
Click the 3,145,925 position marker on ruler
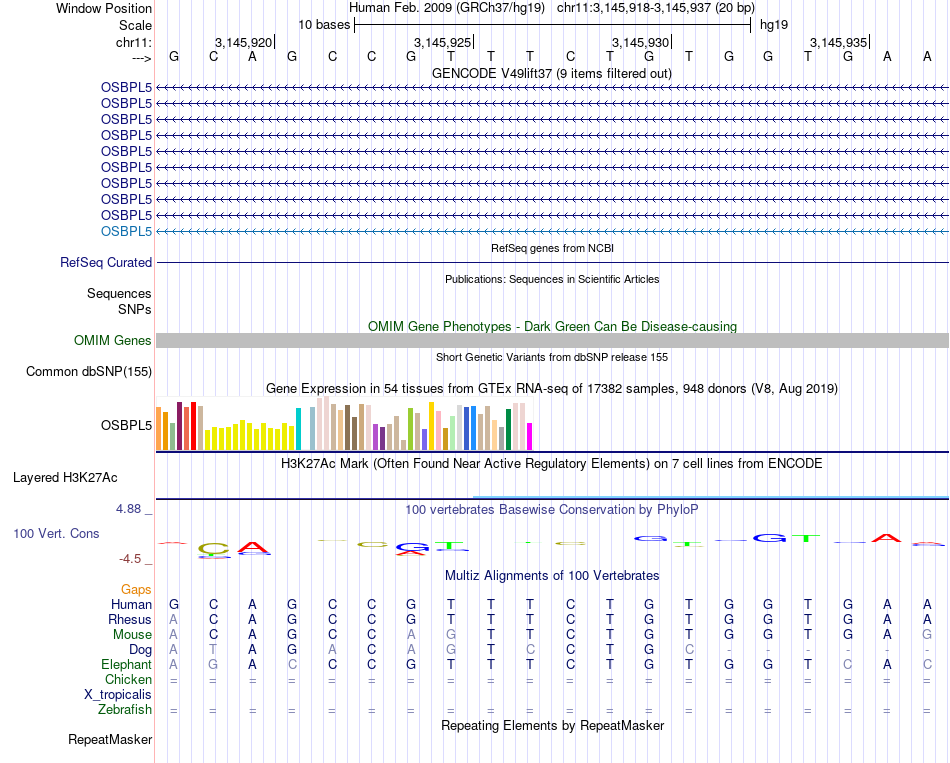pyautogui.click(x=442, y=42)
